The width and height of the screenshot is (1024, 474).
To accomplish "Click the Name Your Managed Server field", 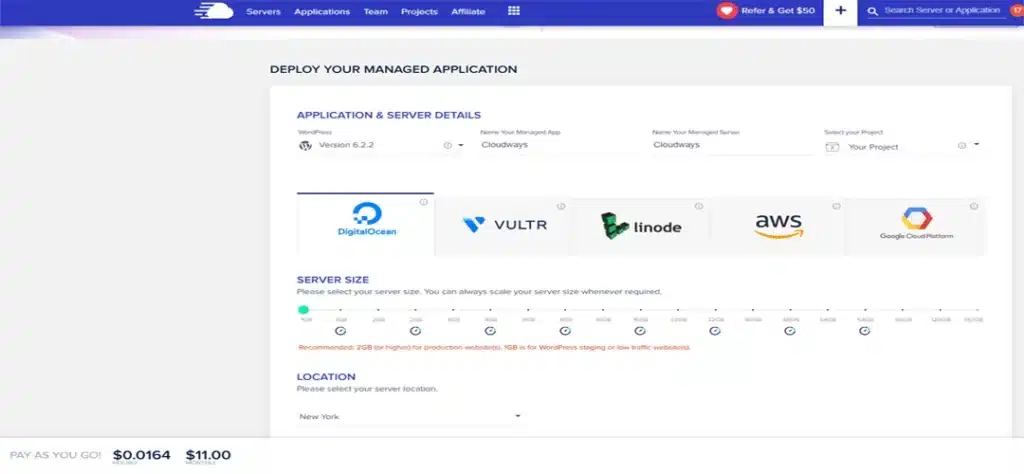I will (731, 145).
